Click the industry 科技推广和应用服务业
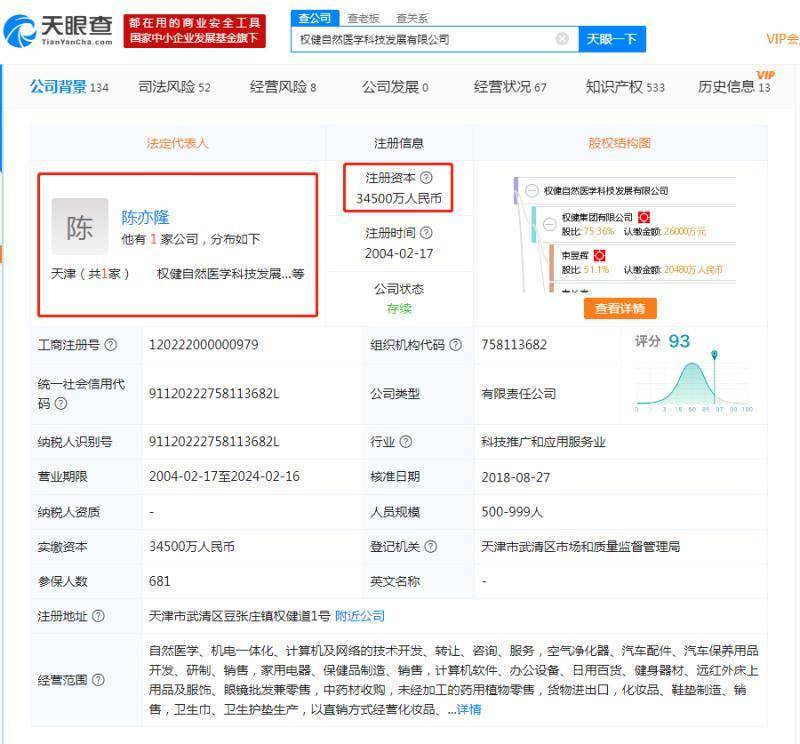Screen dimensions: 800x744 click(x=543, y=442)
